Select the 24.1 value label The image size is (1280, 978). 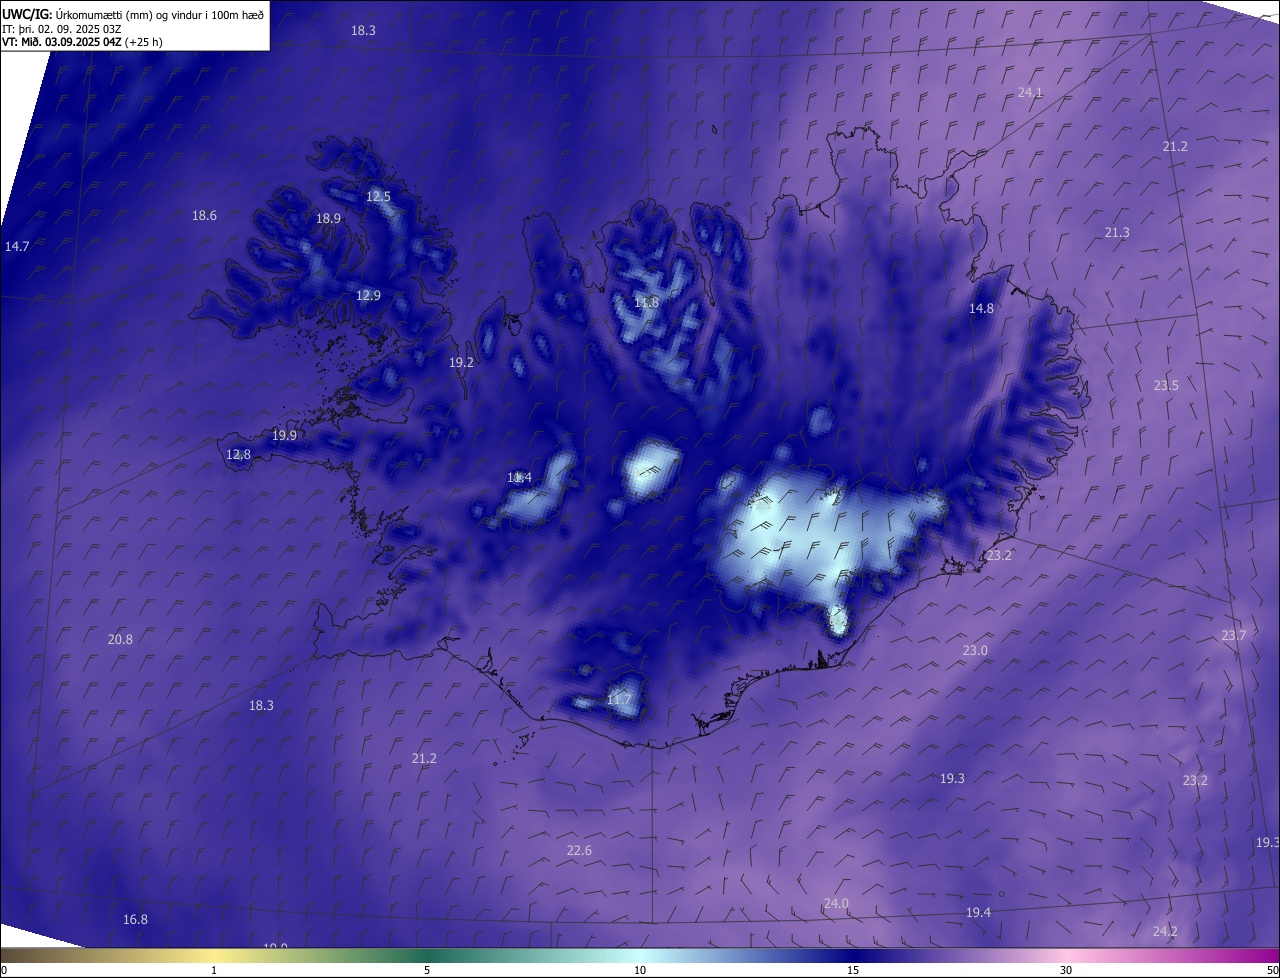1030,92
